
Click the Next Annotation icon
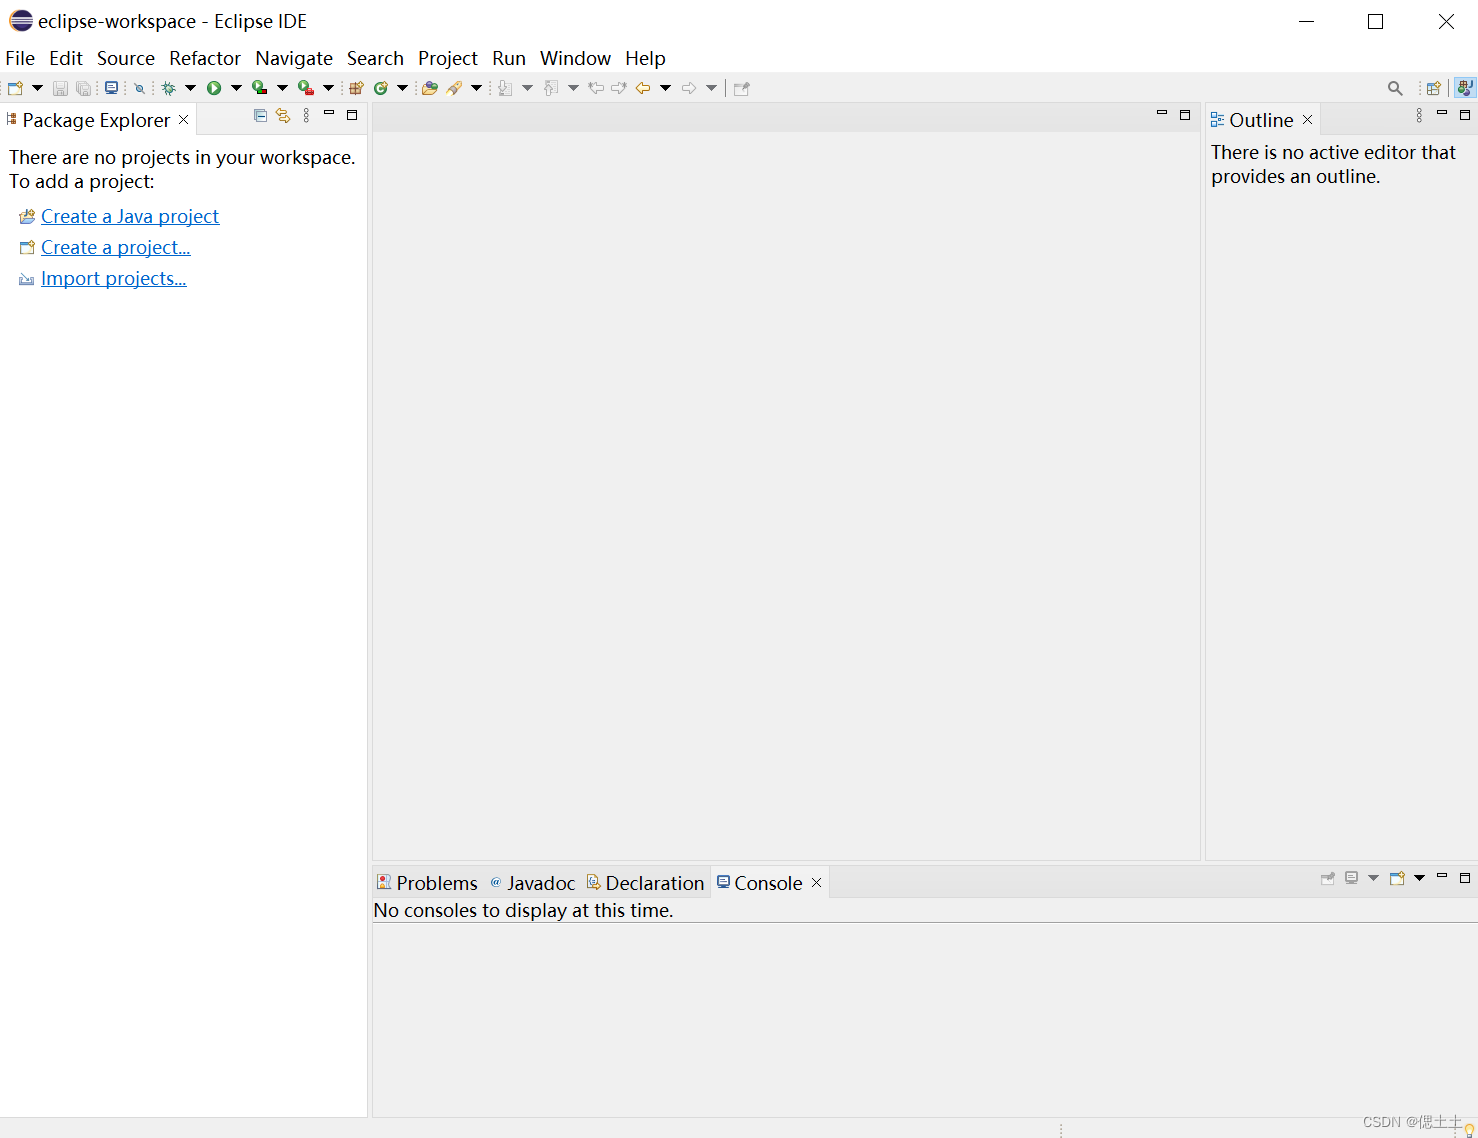coord(505,88)
